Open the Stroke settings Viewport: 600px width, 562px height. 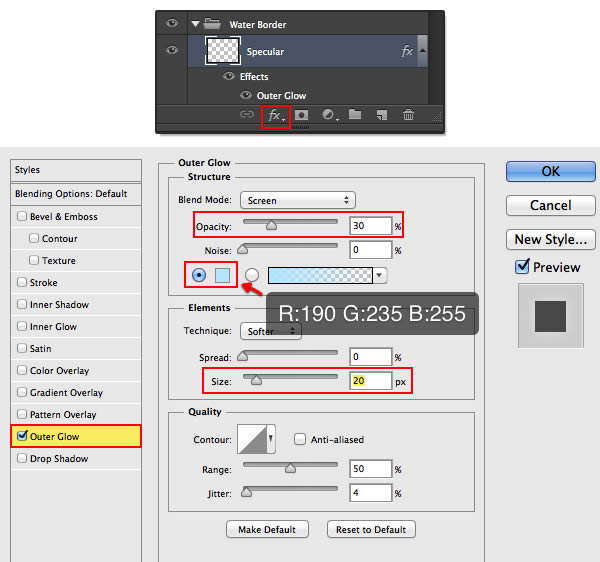pos(44,282)
